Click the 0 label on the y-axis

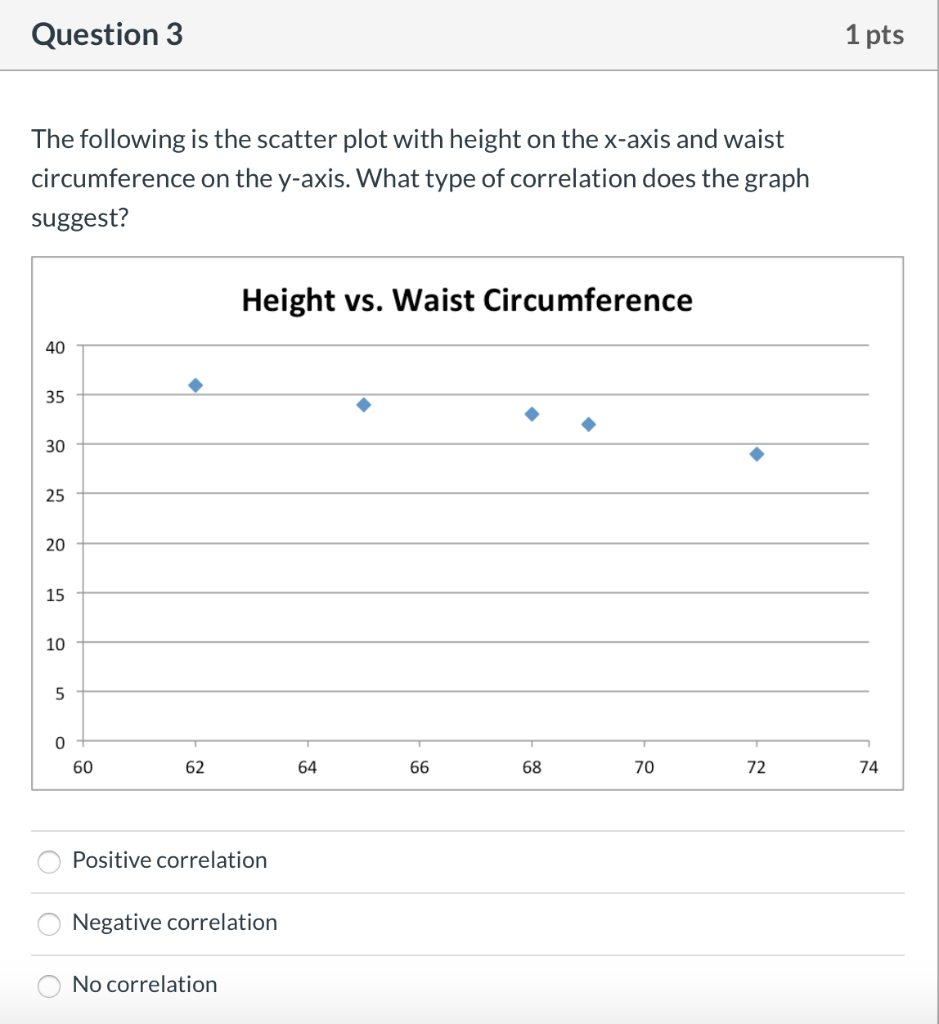(61, 742)
